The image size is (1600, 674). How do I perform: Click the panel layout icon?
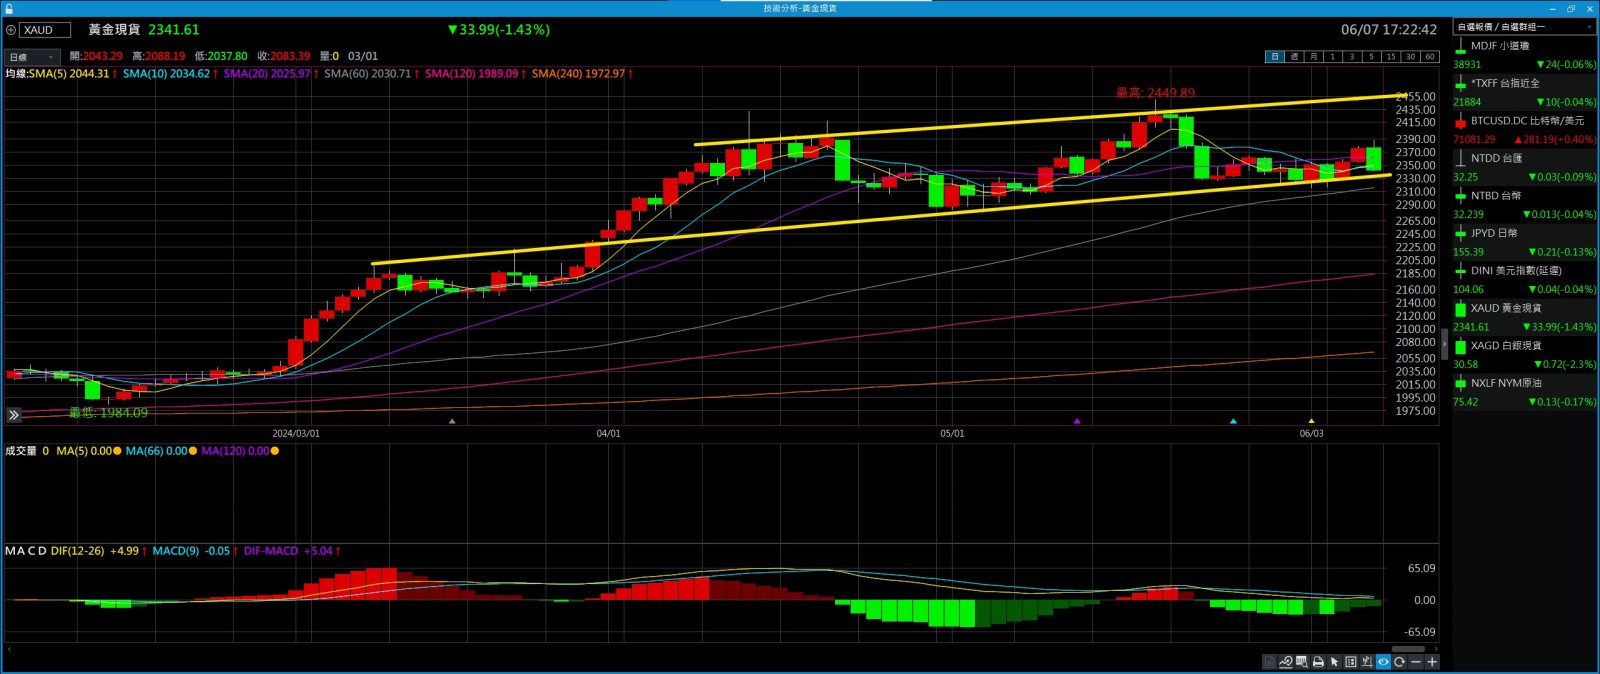(x=1351, y=662)
